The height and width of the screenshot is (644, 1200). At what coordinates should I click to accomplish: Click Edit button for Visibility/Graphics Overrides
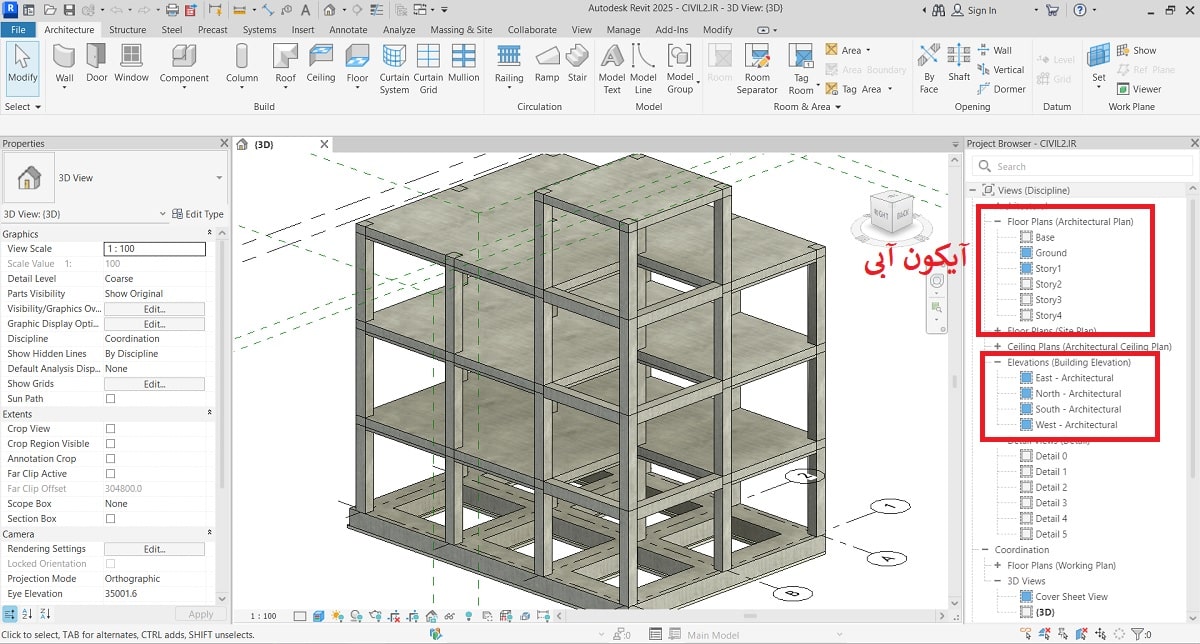(154, 309)
